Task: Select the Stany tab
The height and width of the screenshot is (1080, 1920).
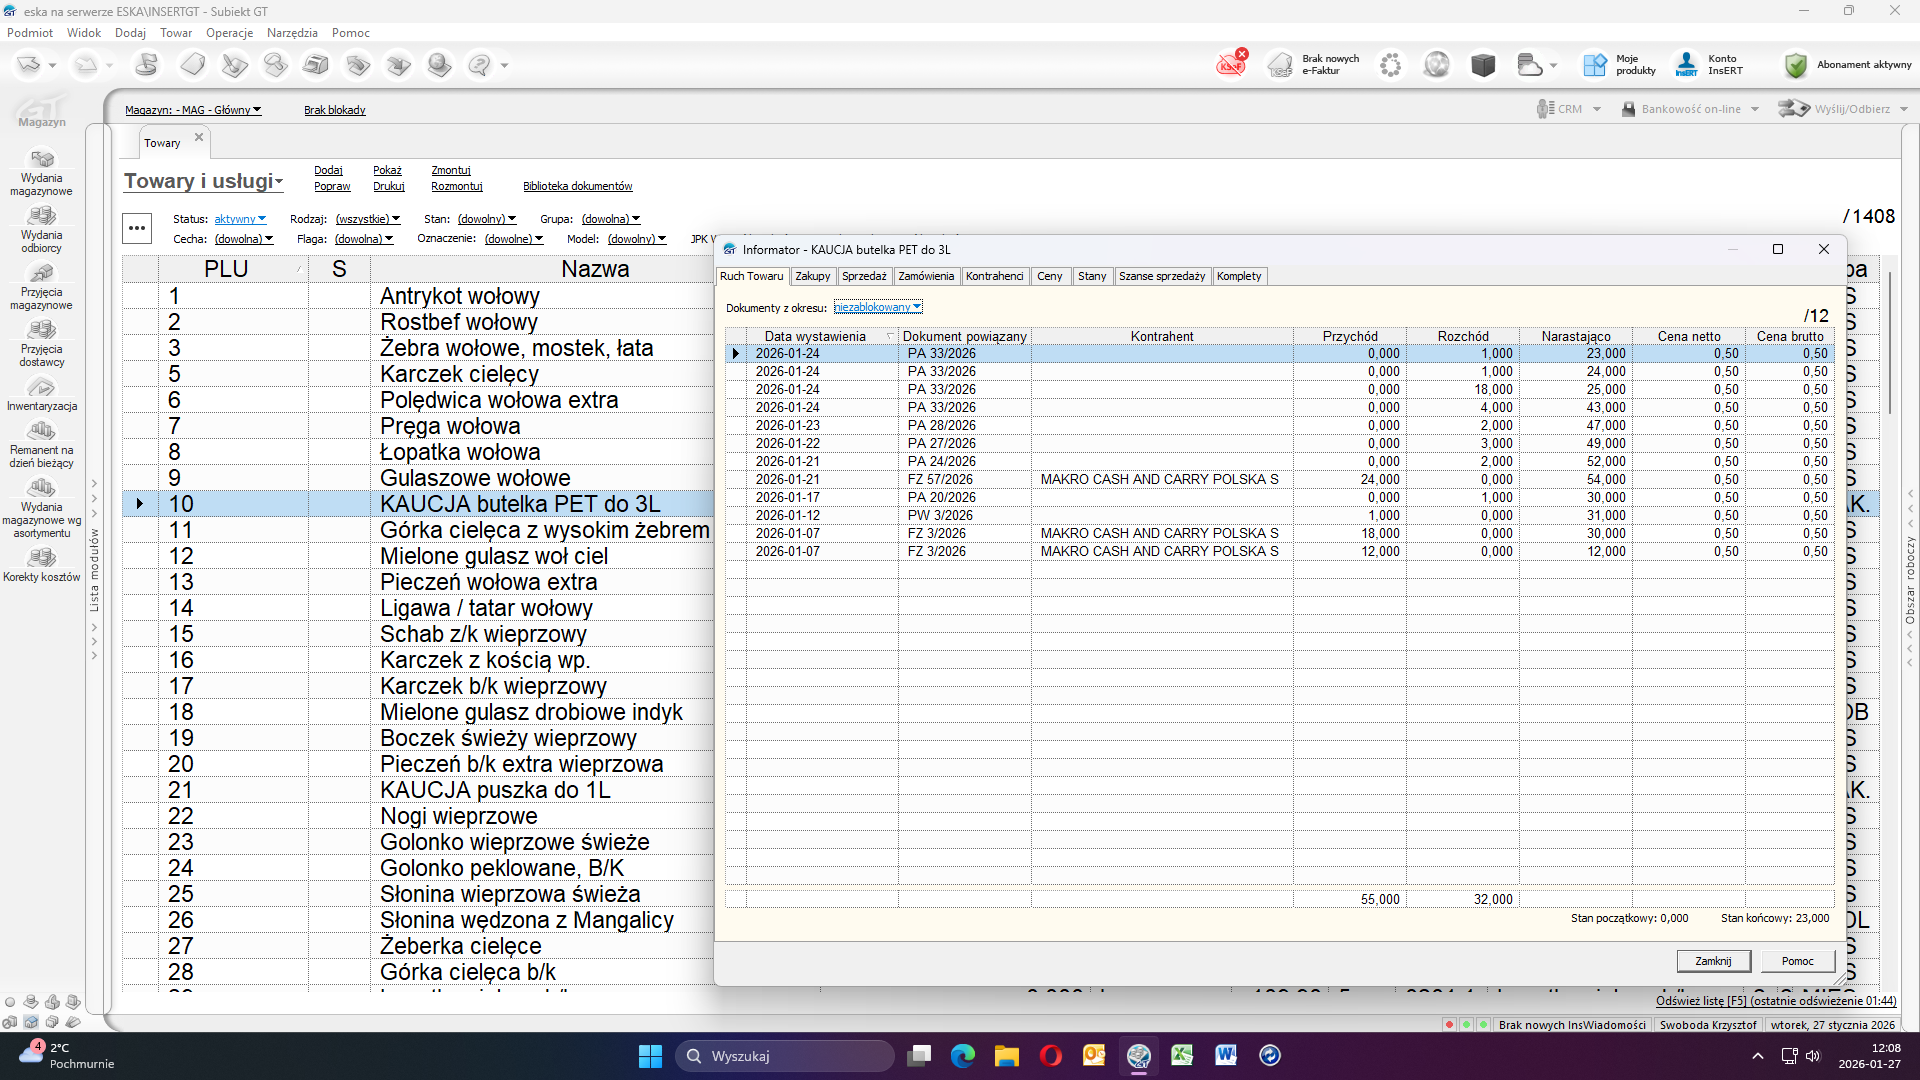Action: (1091, 276)
